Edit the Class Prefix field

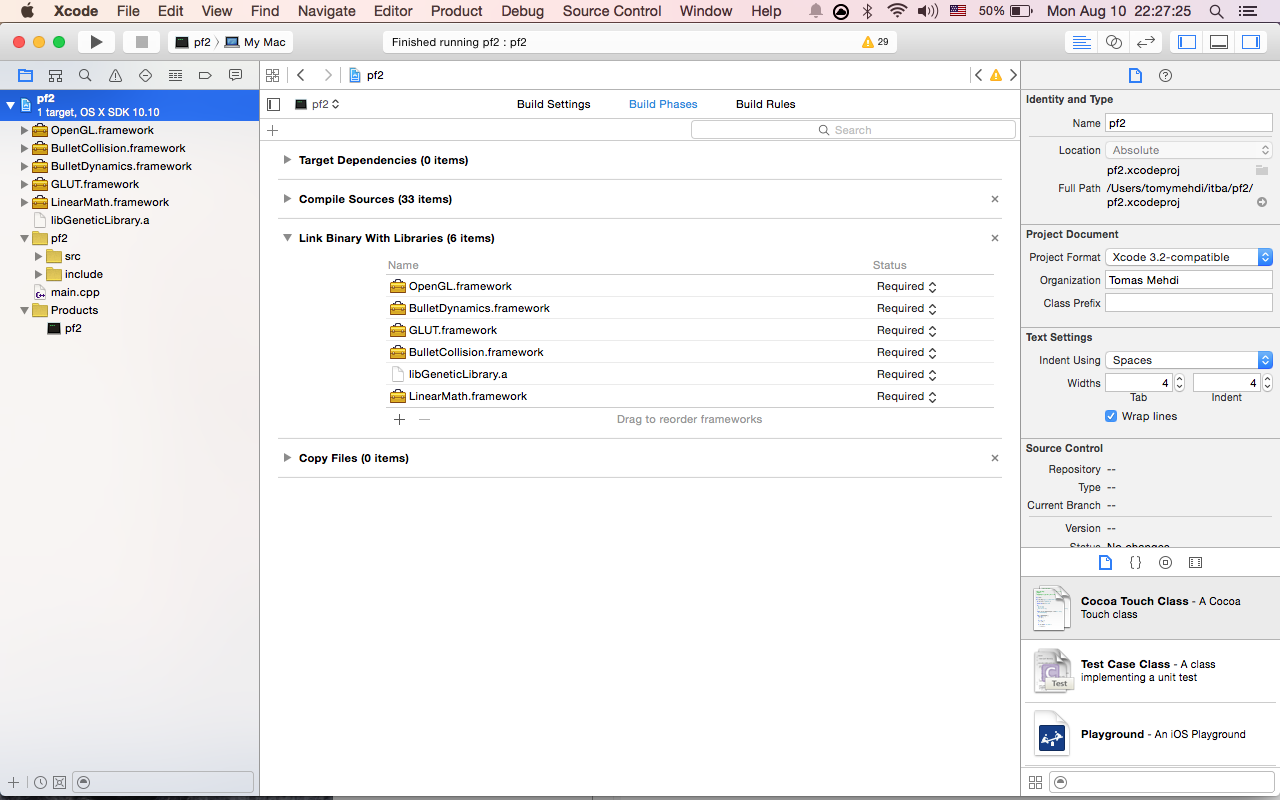(1189, 303)
